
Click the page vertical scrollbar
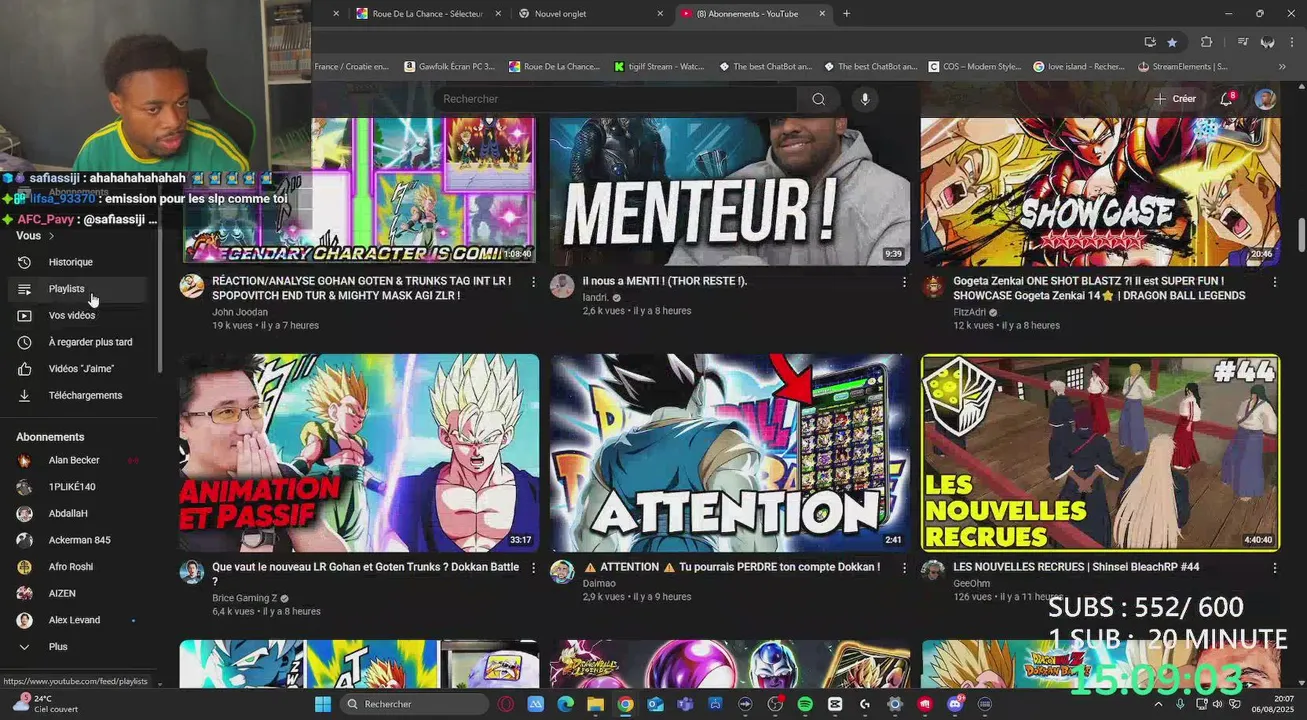coord(1301,235)
